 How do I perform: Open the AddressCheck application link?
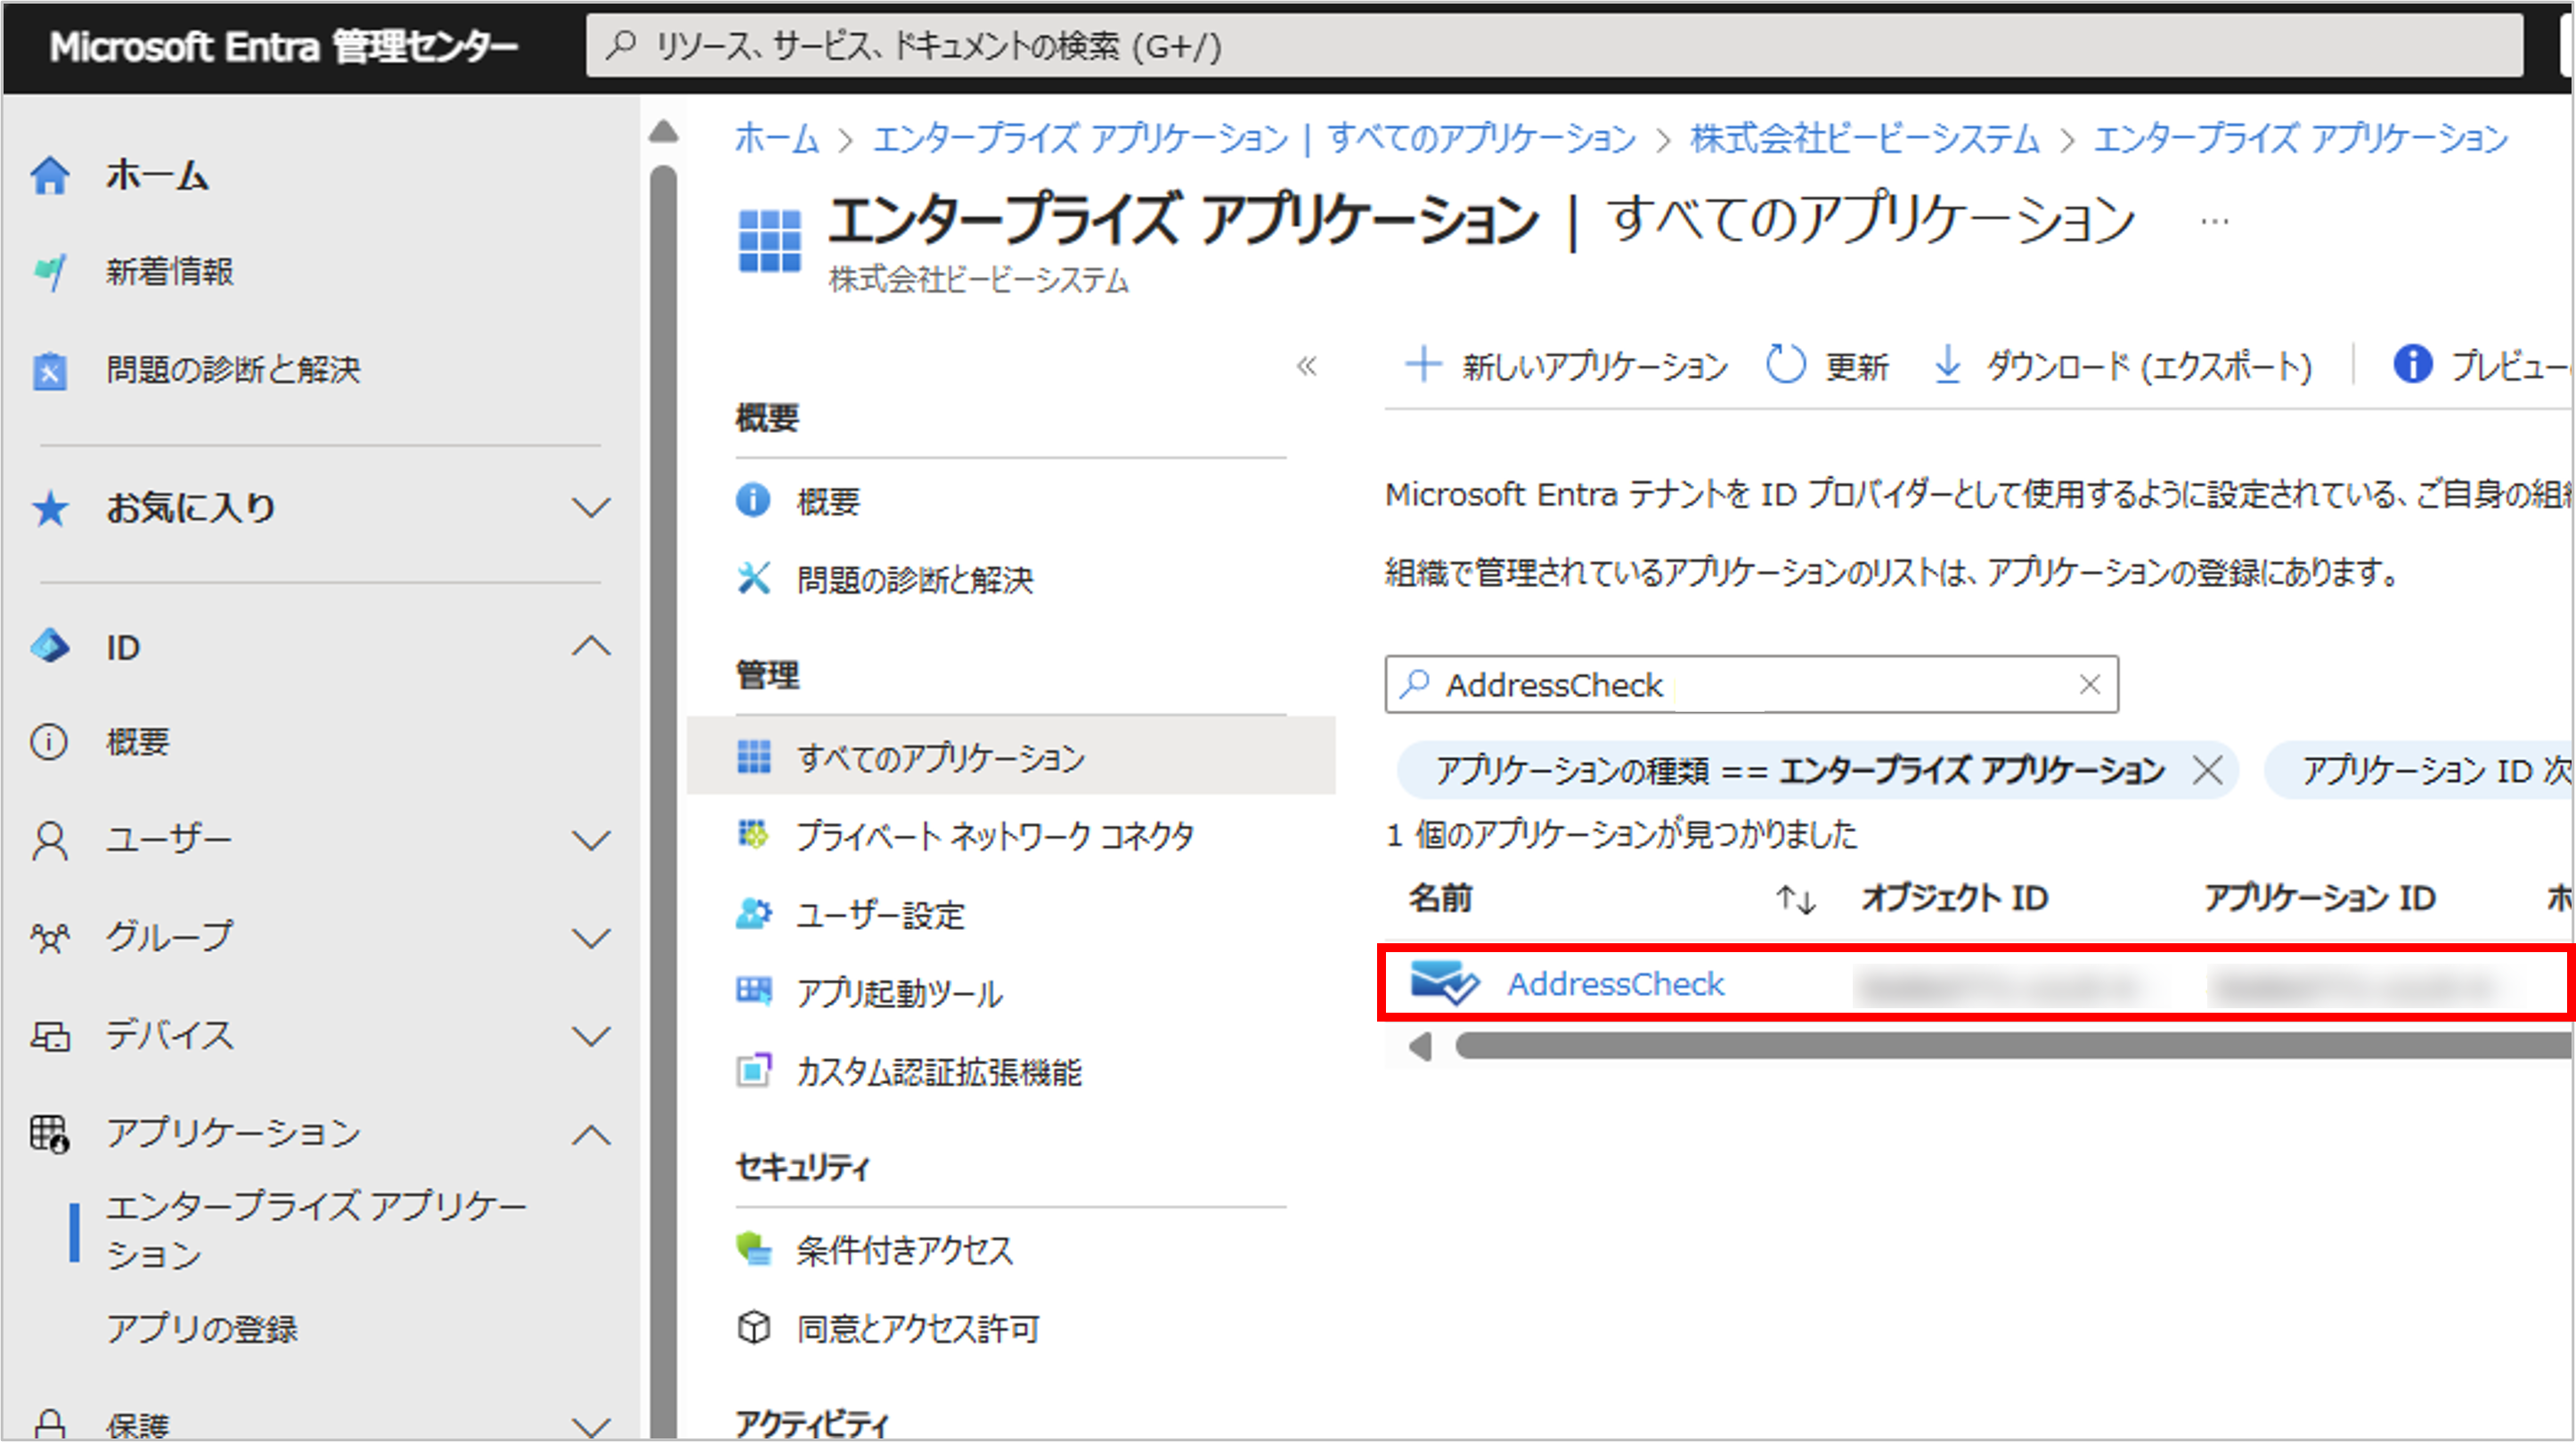[x=1615, y=984]
